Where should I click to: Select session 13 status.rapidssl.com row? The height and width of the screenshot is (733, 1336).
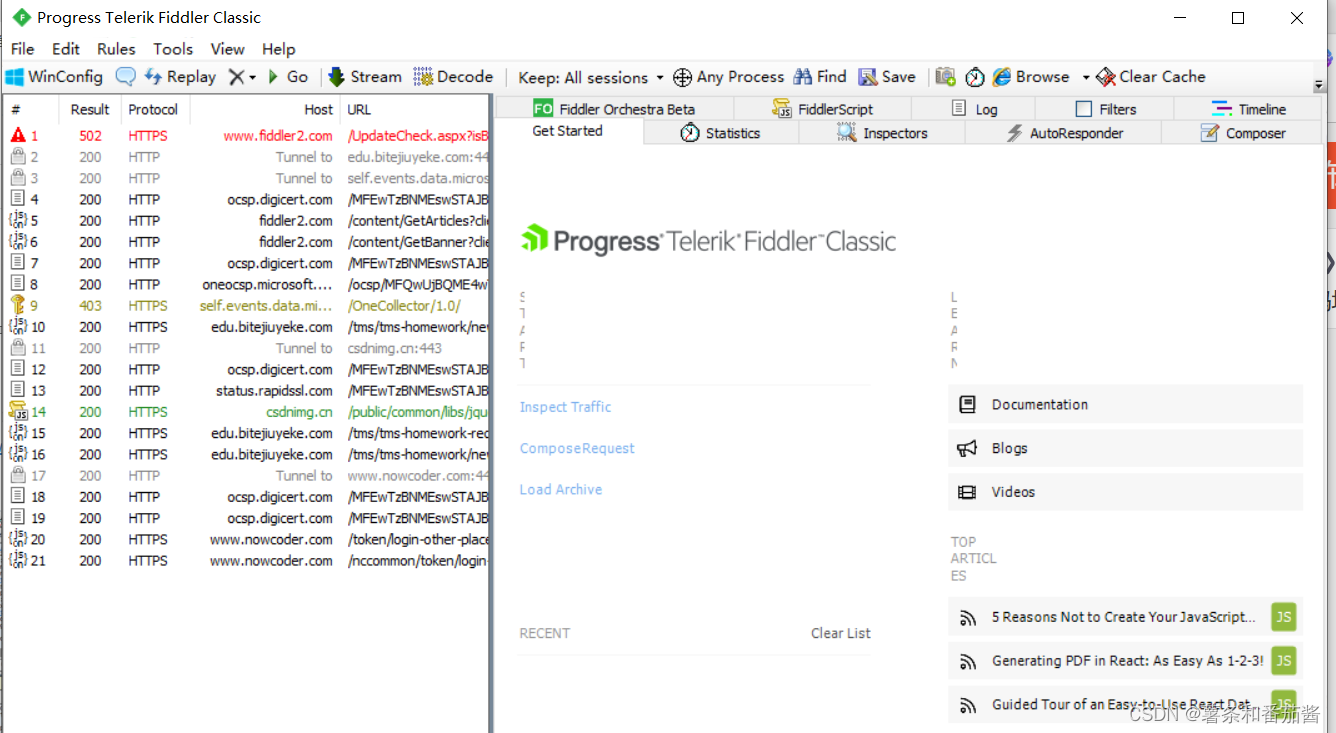[246, 391]
